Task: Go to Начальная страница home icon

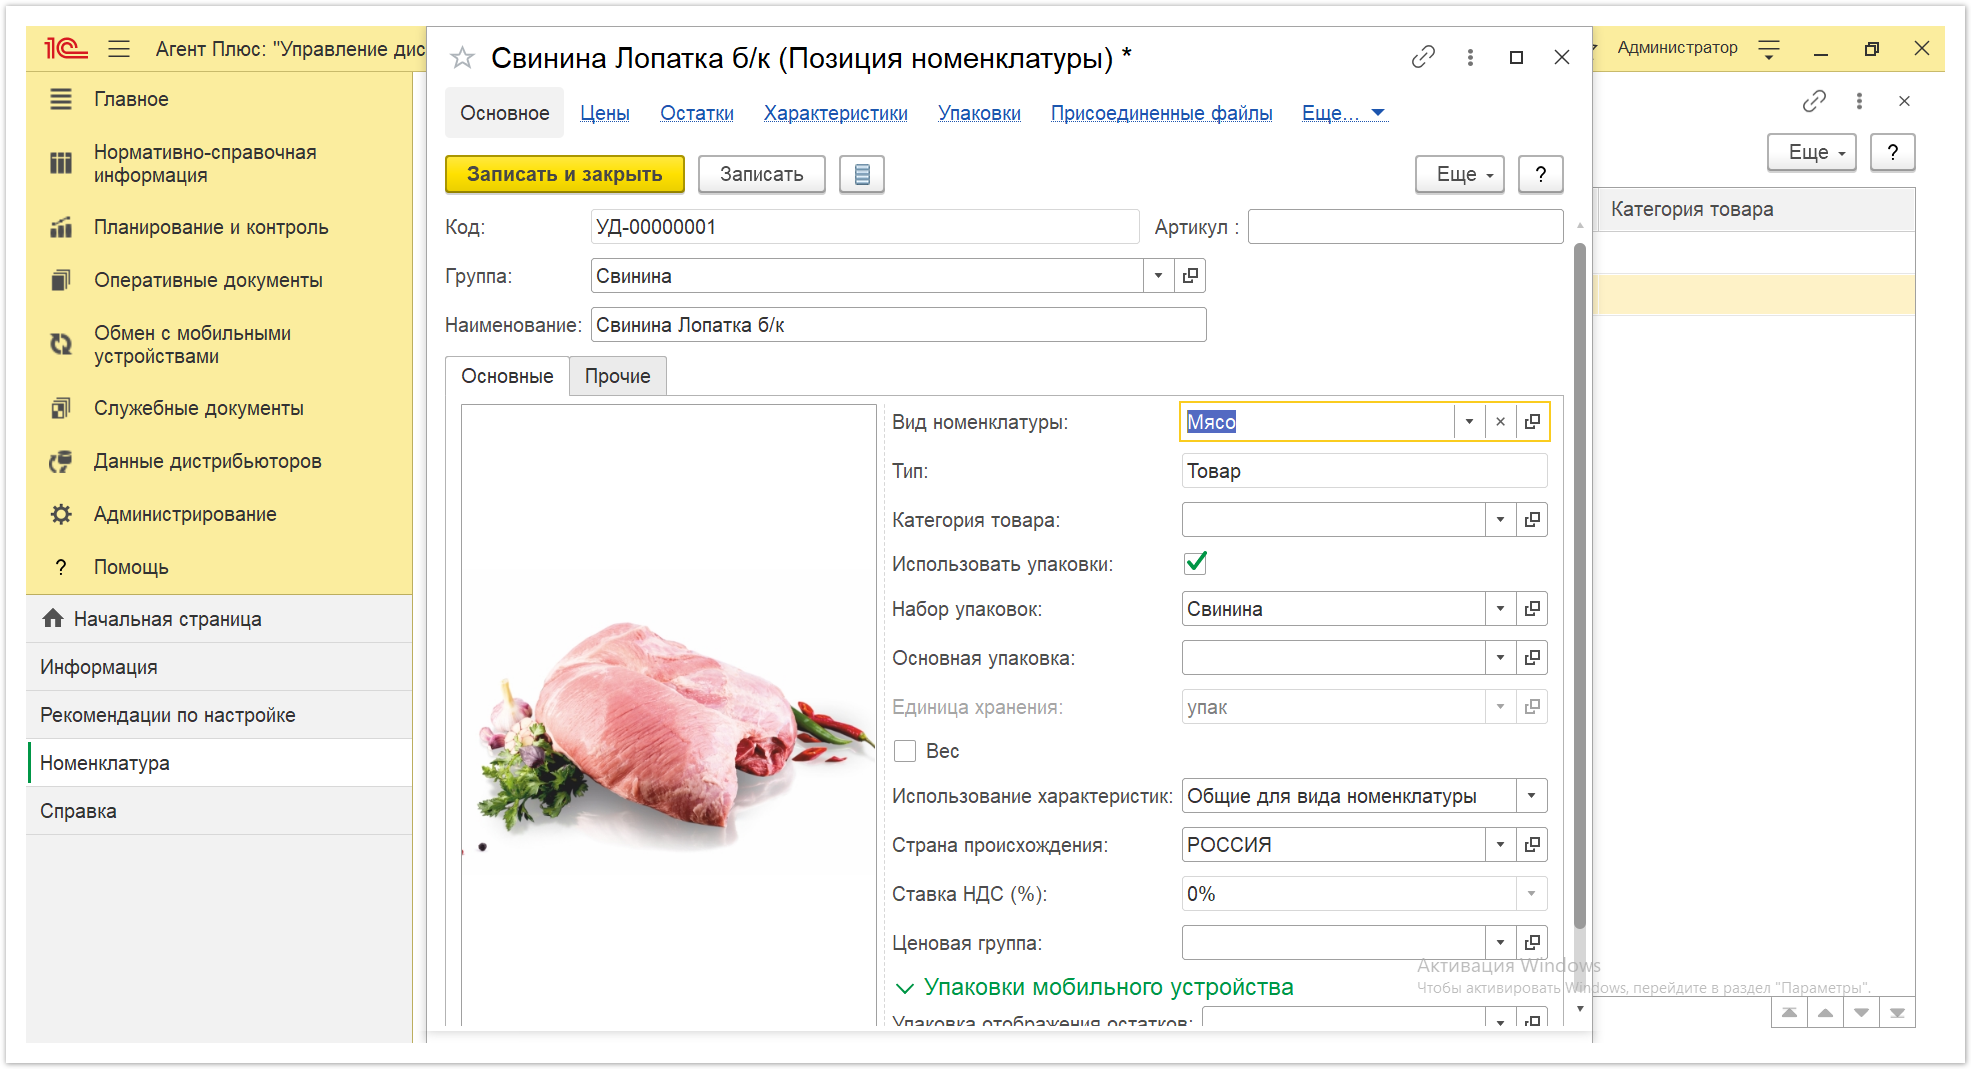Action: tap(53, 619)
